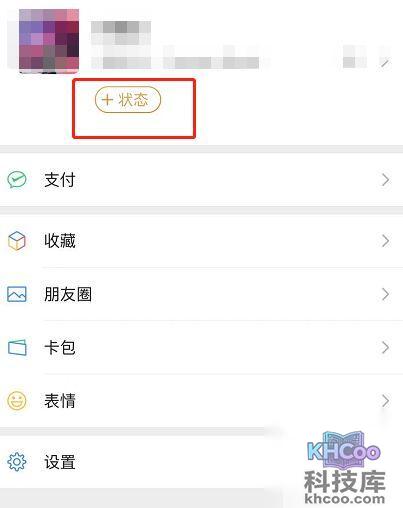The width and height of the screenshot is (403, 508).
Task: Tap the profile chevron at top right
Action: [x=385, y=62]
